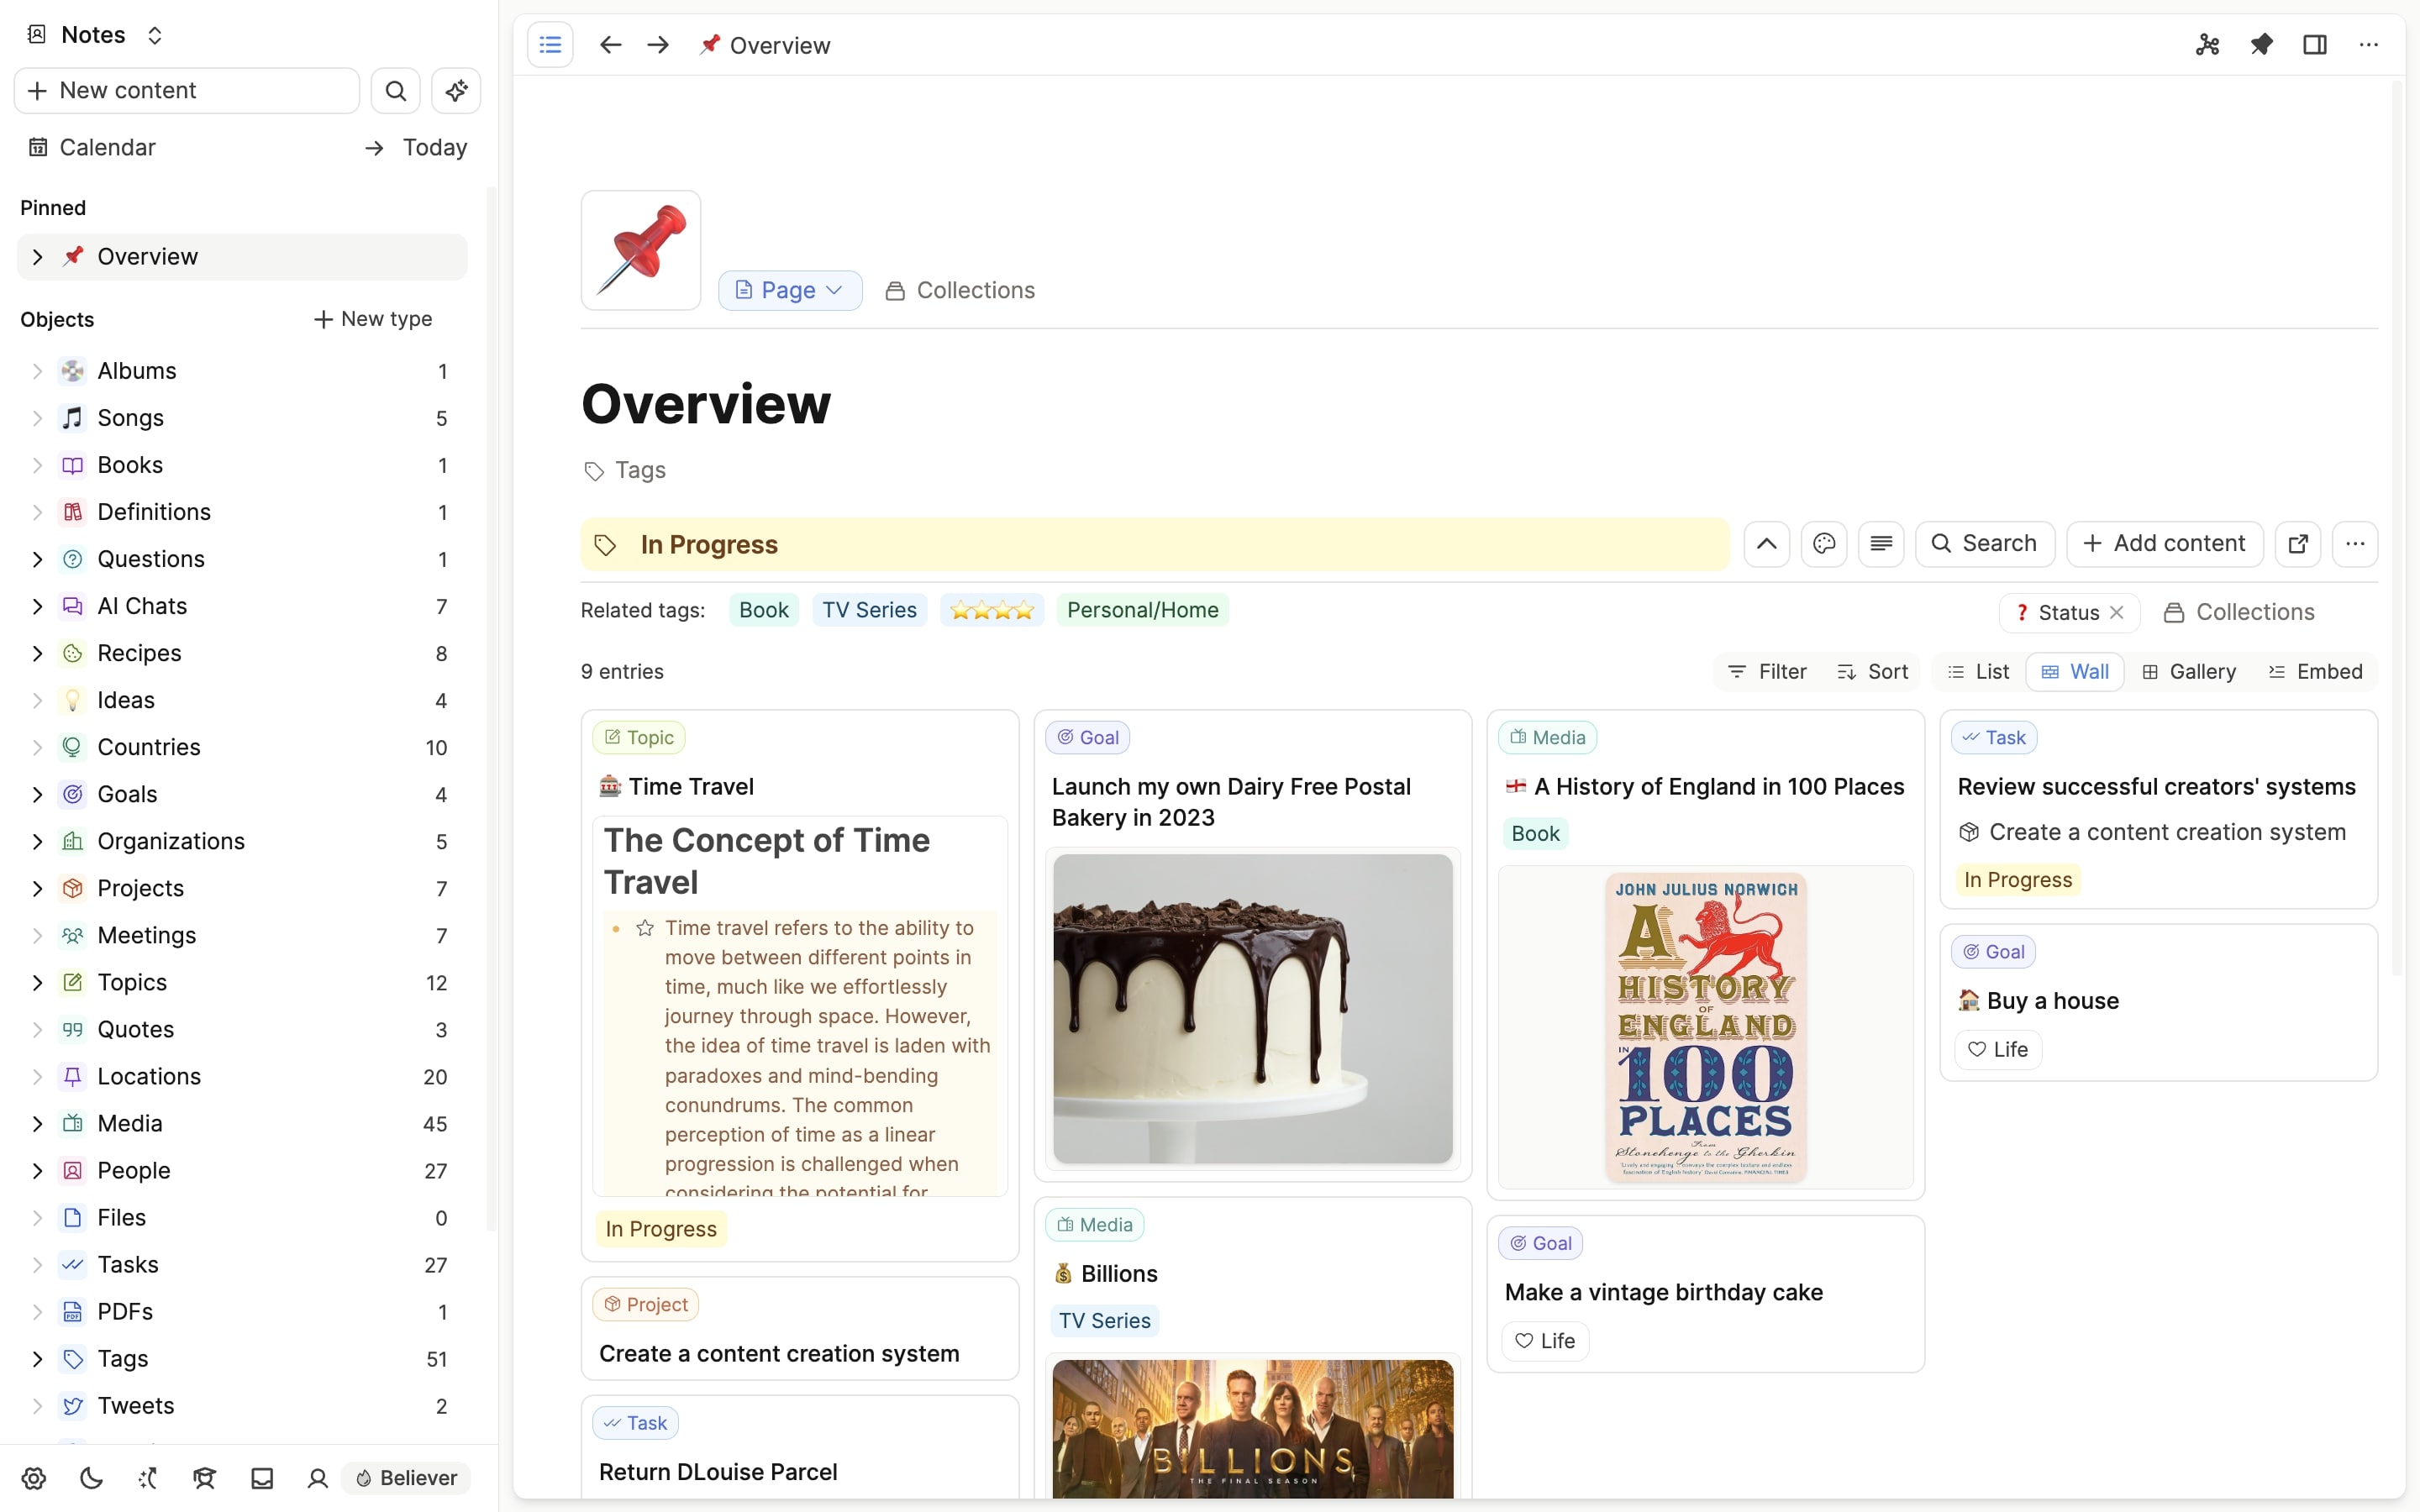Click the Add content button
The height and width of the screenshot is (1512, 2420).
2164,544
